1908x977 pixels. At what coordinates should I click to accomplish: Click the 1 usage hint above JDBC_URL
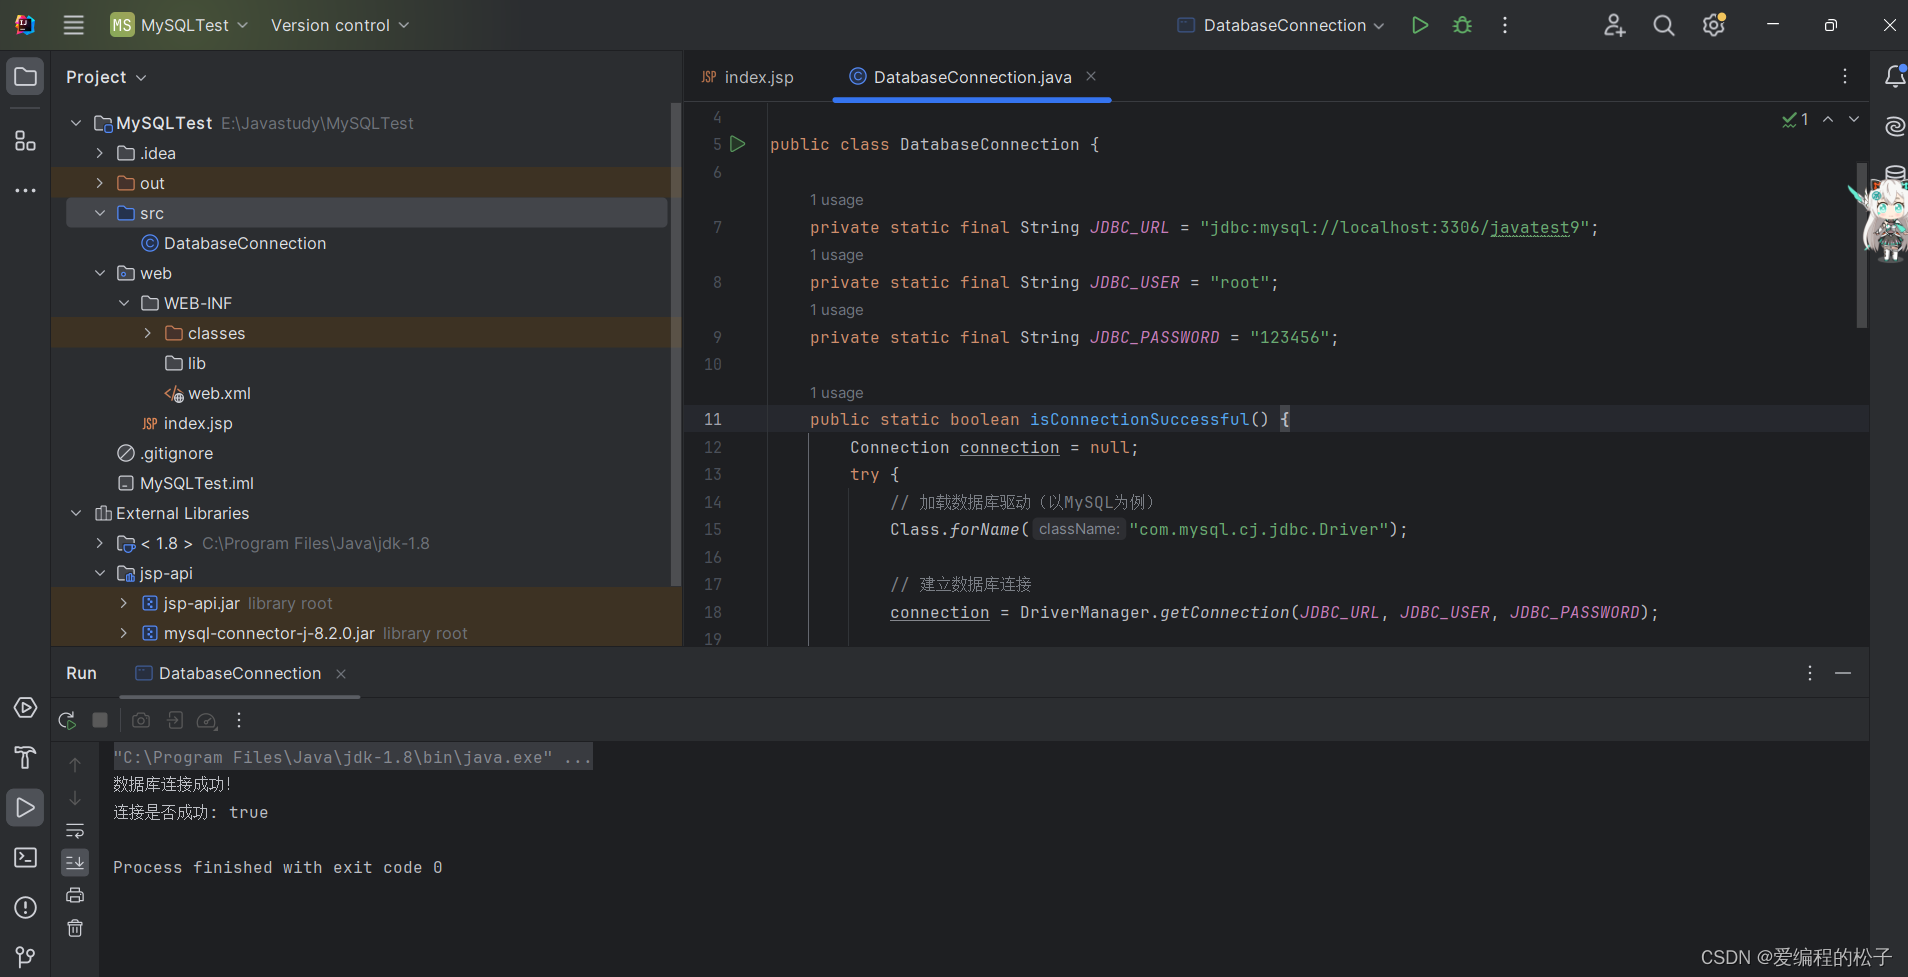tap(836, 200)
